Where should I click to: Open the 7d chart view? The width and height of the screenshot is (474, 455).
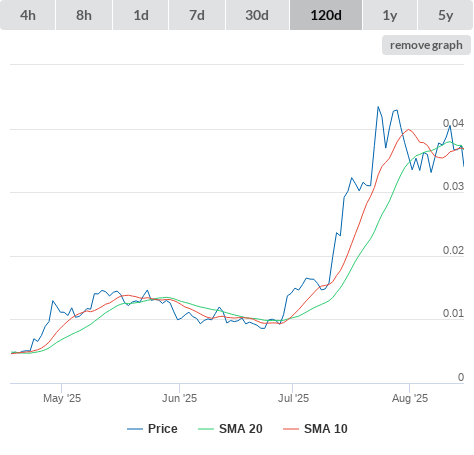pos(197,15)
